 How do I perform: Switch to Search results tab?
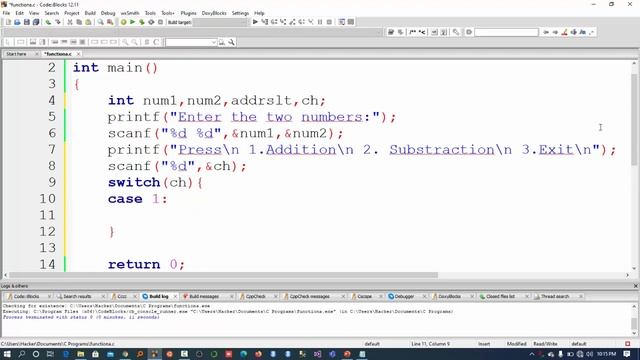click(77, 296)
